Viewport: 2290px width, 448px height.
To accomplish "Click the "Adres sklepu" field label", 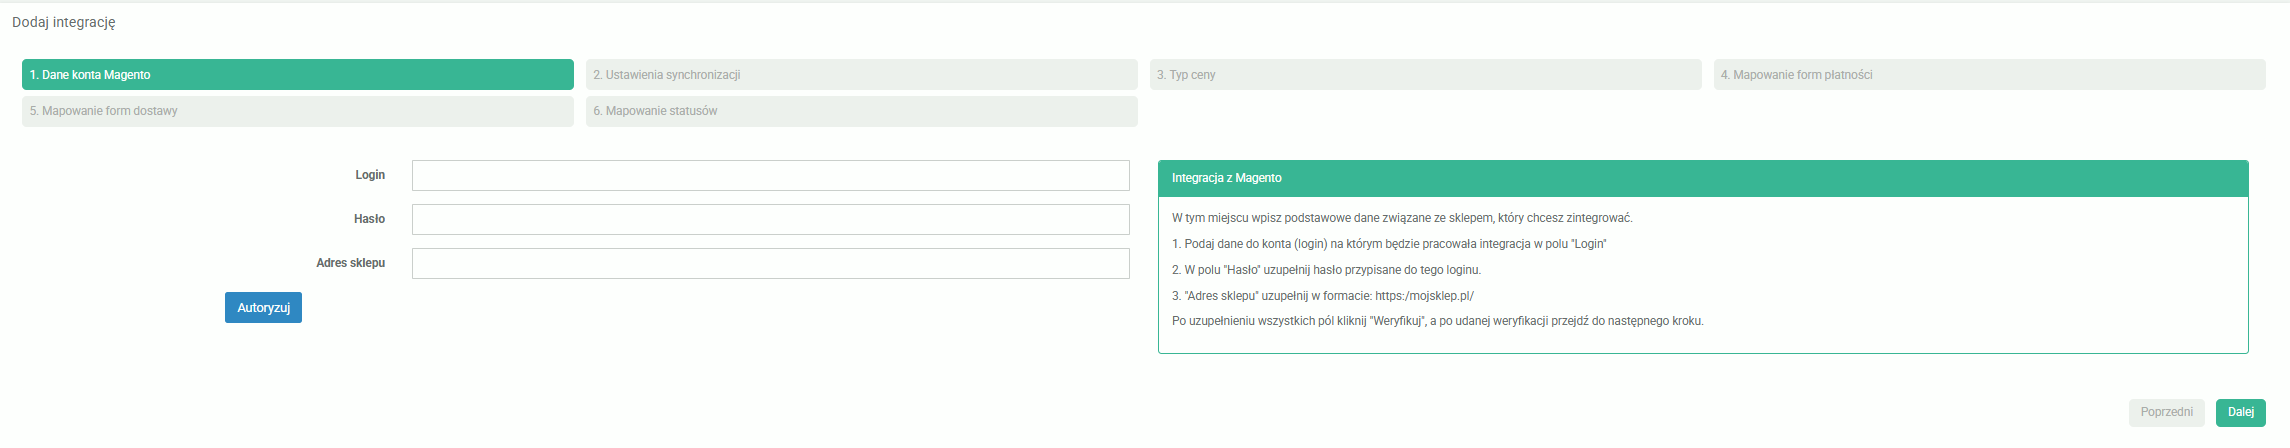I will [350, 263].
